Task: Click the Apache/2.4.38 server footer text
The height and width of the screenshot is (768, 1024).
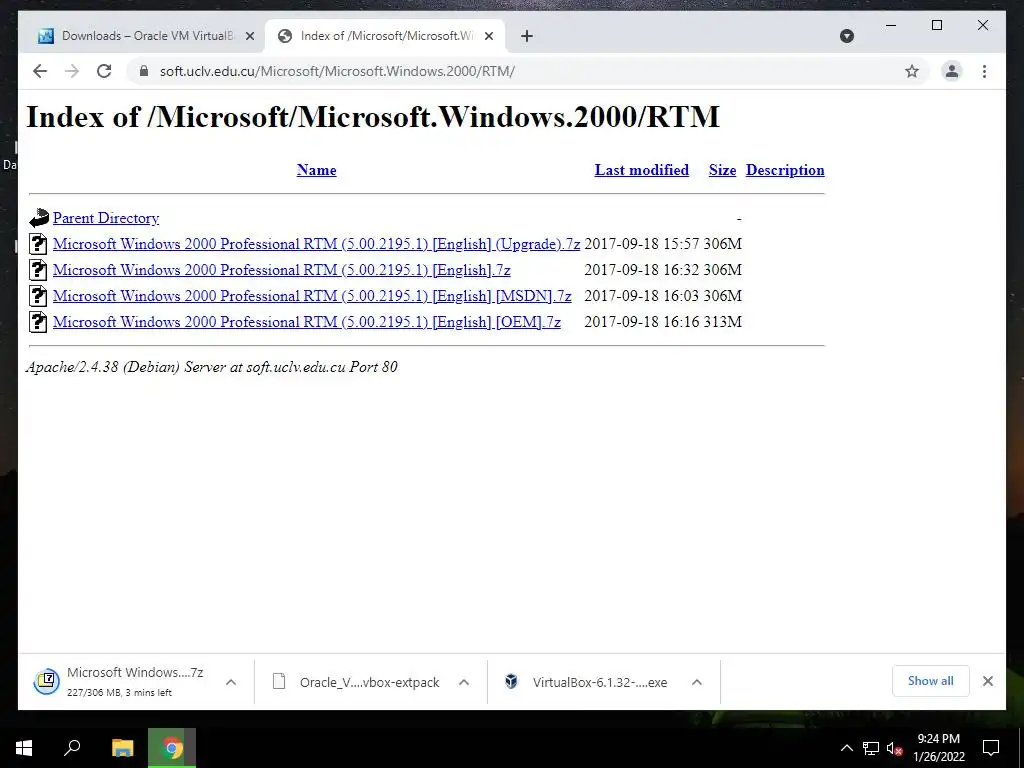Action: (x=212, y=367)
